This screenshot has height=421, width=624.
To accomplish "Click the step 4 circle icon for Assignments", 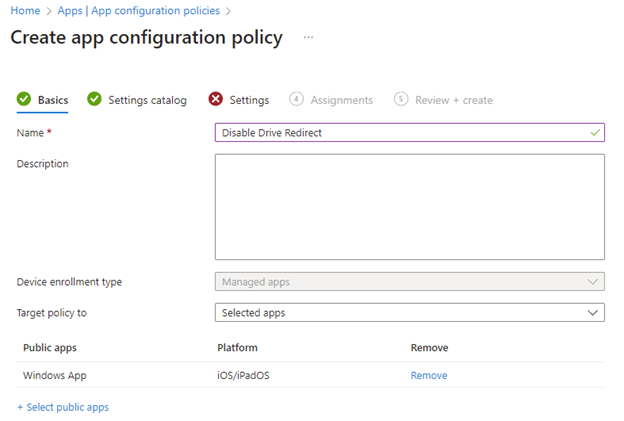I will [296, 100].
